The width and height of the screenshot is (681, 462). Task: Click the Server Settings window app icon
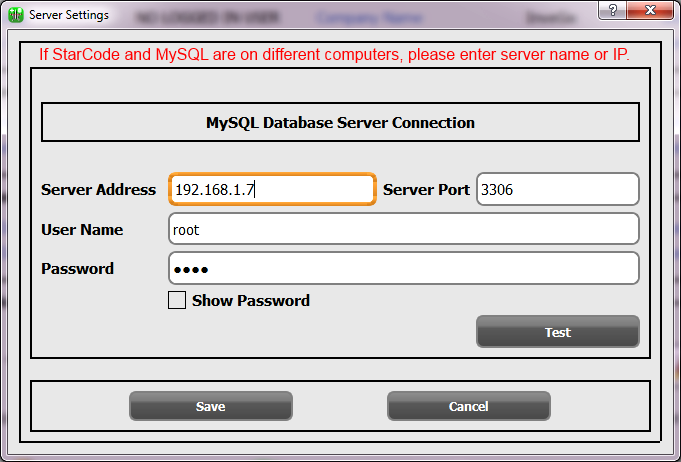(x=15, y=15)
